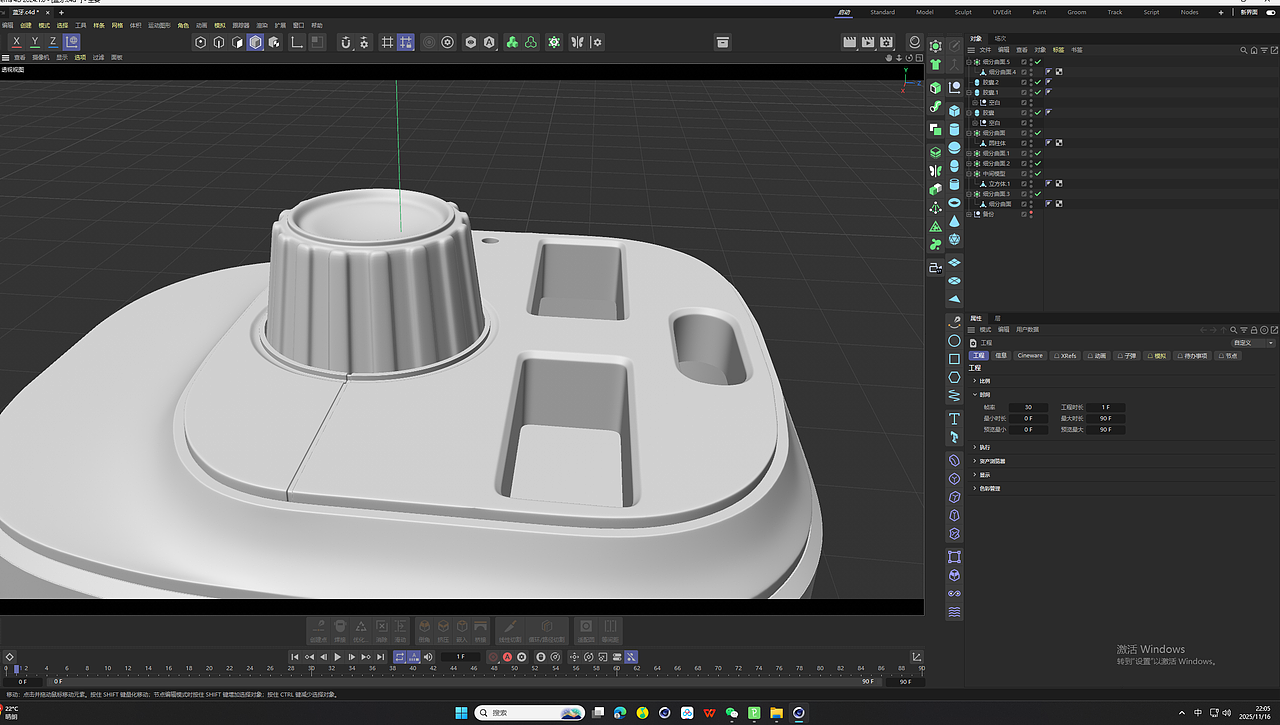The image size is (1280, 725).
Task: Click the autokey 'A' button in the timeline
Action: tap(507, 657)
